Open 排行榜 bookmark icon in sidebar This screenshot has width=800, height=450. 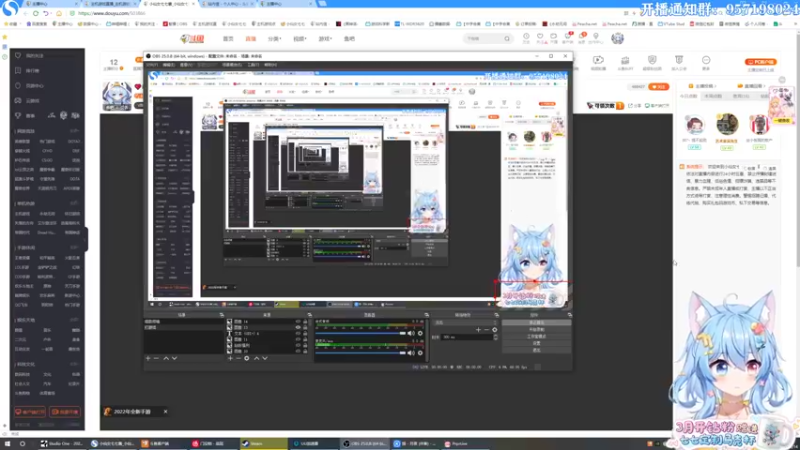(x=18, y=70)
